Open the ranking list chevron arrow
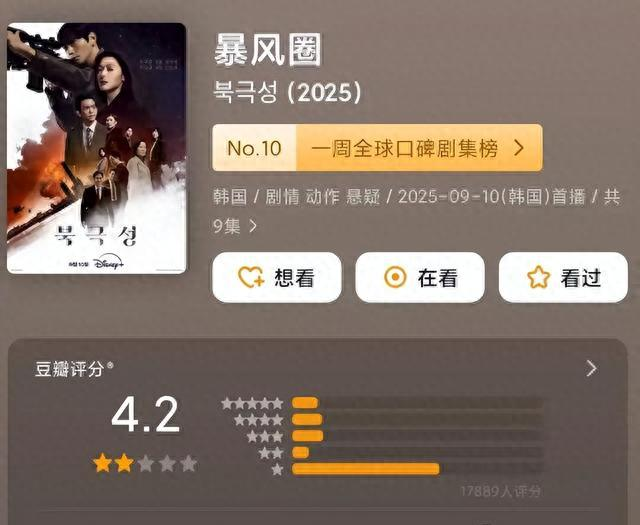 point(519,148)
